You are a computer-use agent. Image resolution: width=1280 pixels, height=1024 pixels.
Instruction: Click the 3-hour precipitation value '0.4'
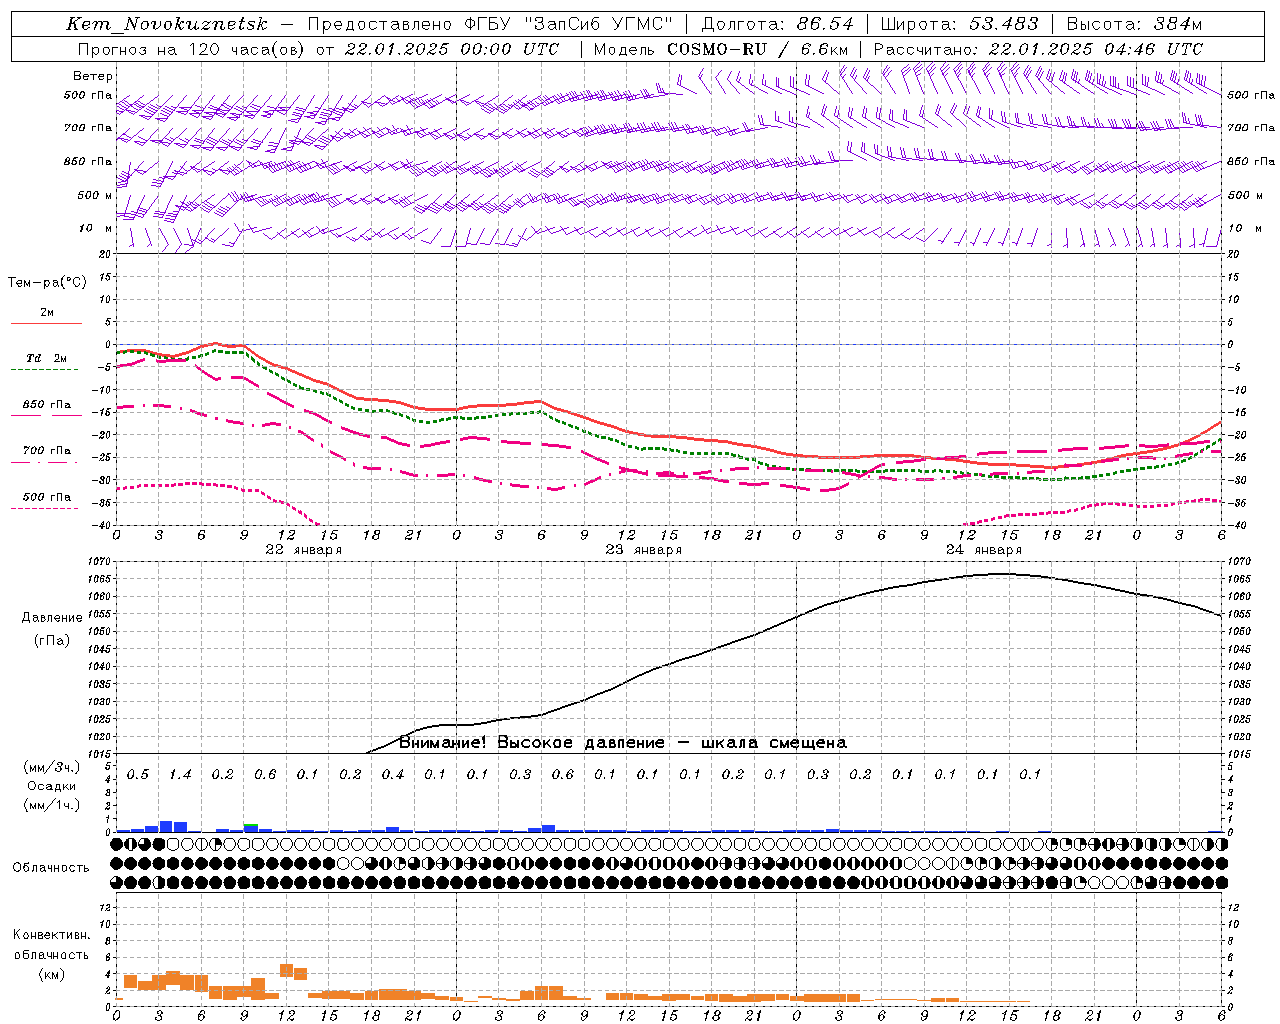393,774
